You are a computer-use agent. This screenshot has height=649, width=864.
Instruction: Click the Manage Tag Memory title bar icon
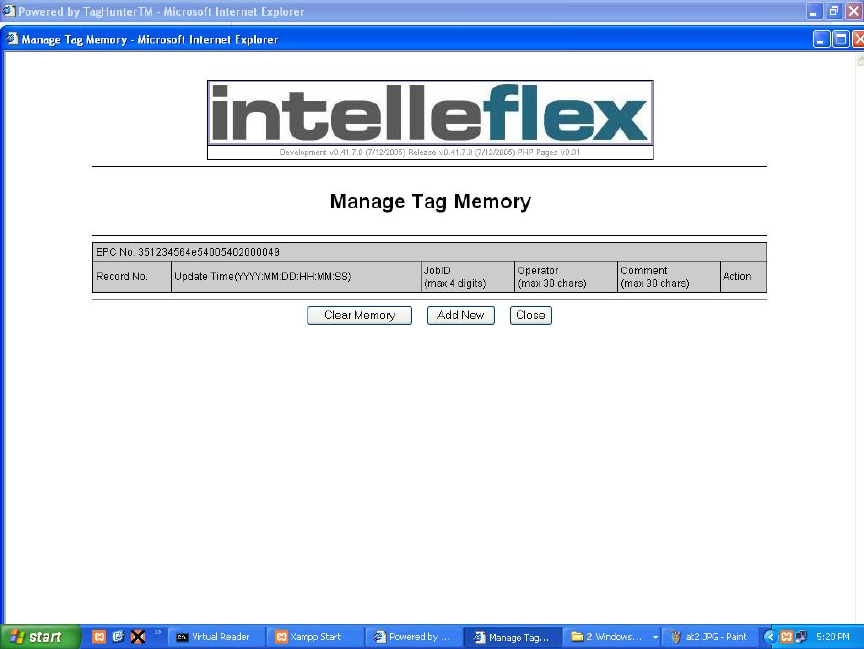(12, 39)
